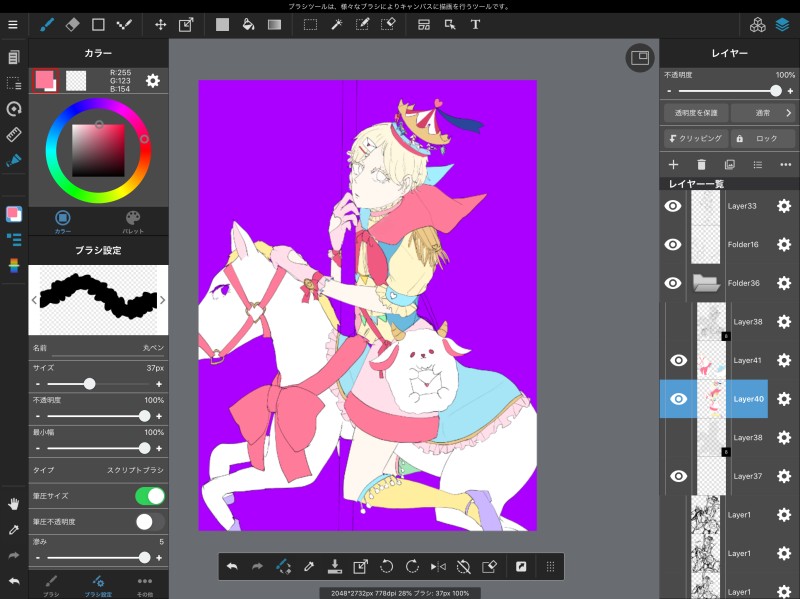Viewport: 800px width, 599px height.
Task: Decrease layer opacity with minus
Action: [x=669, y=91]
